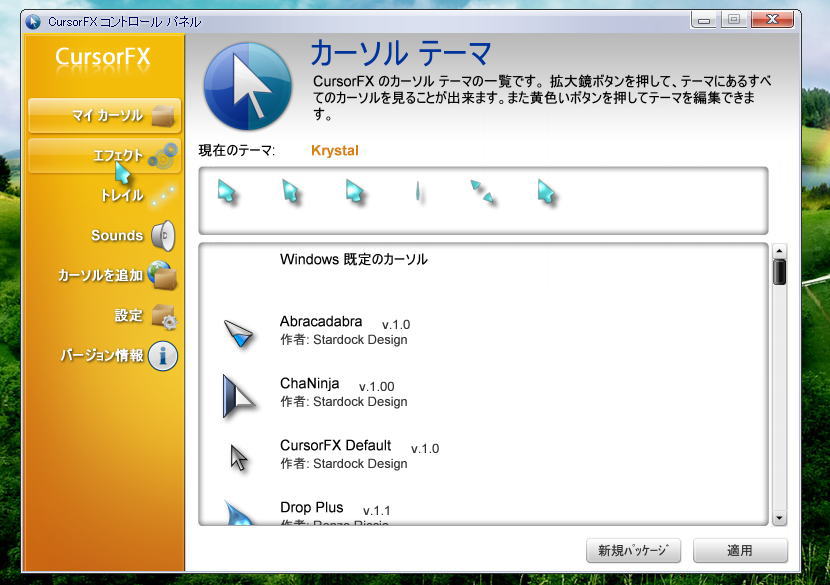Select the ChaNinja theme name

click(x=310, y=383)
